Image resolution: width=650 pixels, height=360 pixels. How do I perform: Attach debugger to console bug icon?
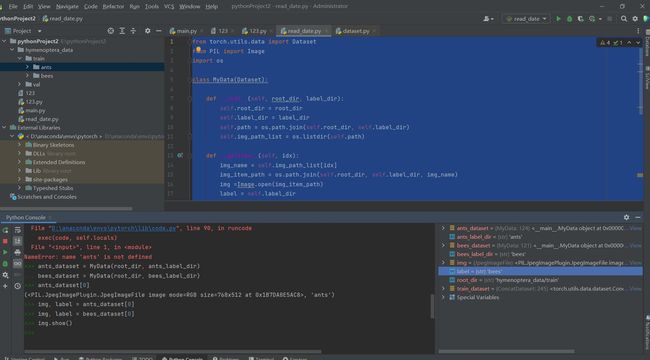point(5,263)
